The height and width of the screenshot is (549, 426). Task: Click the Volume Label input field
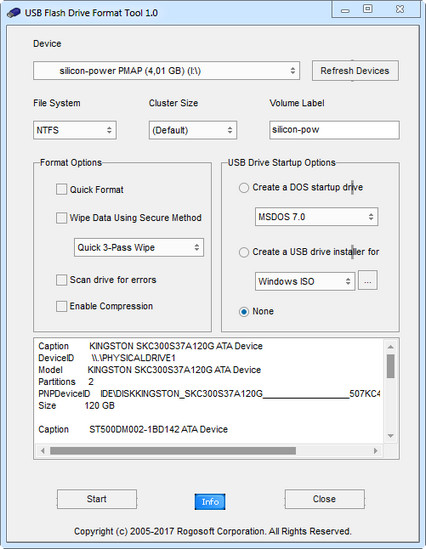coord(334,130)
